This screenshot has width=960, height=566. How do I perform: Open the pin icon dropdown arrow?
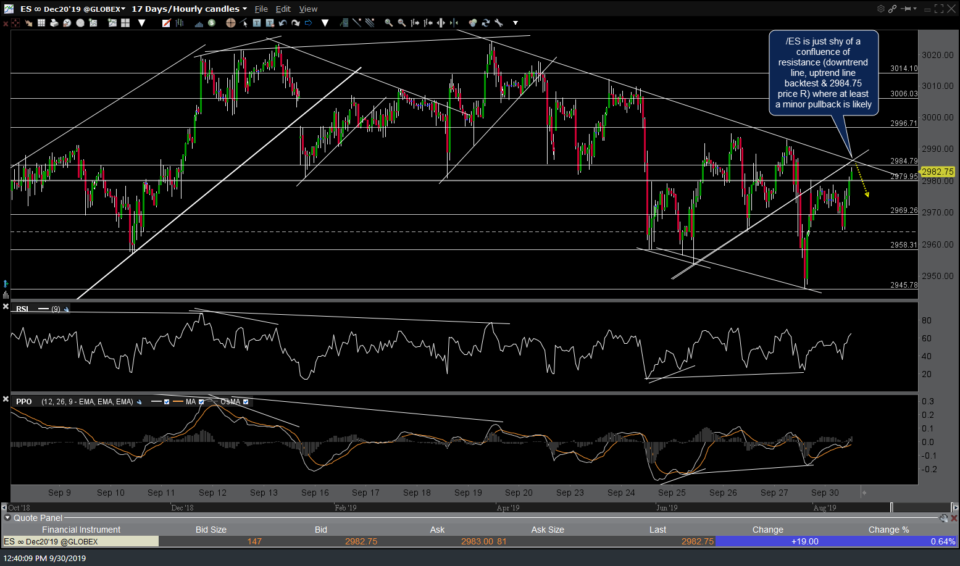917,9
